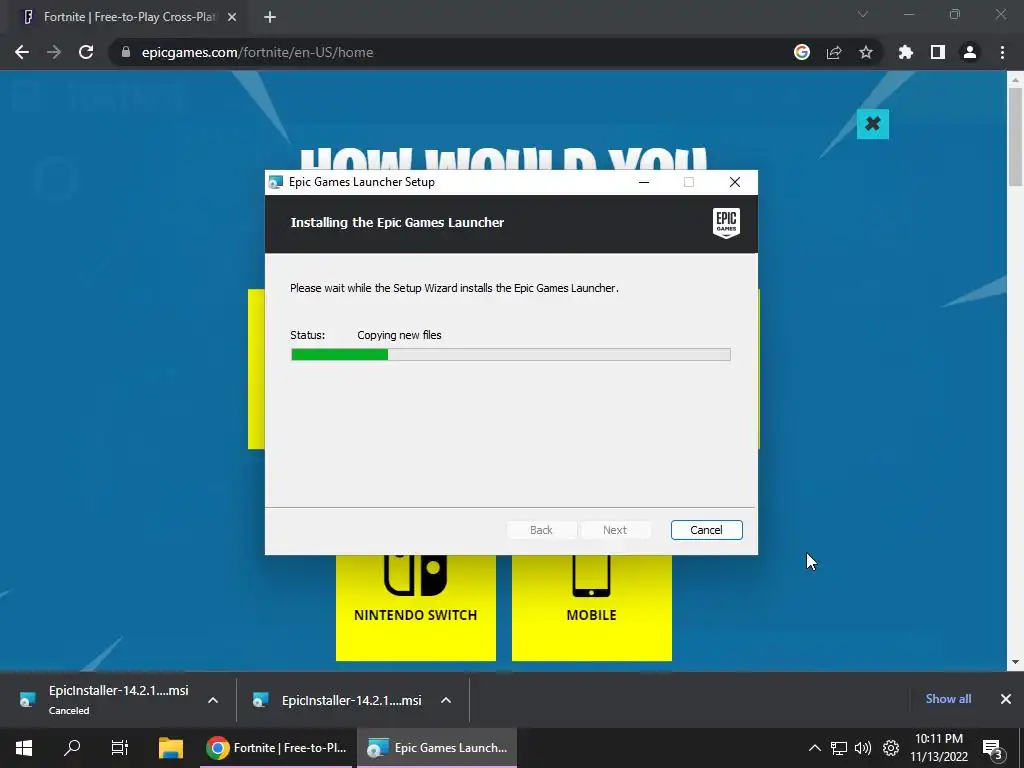Show all downloads
Viewport: 1024px width, 768px height.
[948, 699]
